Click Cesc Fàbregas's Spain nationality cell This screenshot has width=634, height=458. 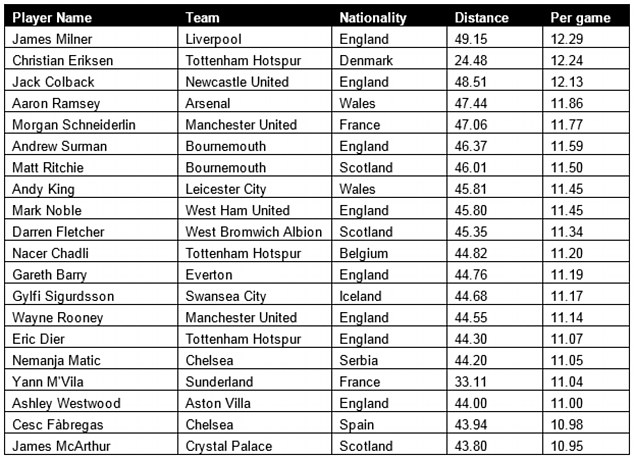click(389, 424)
